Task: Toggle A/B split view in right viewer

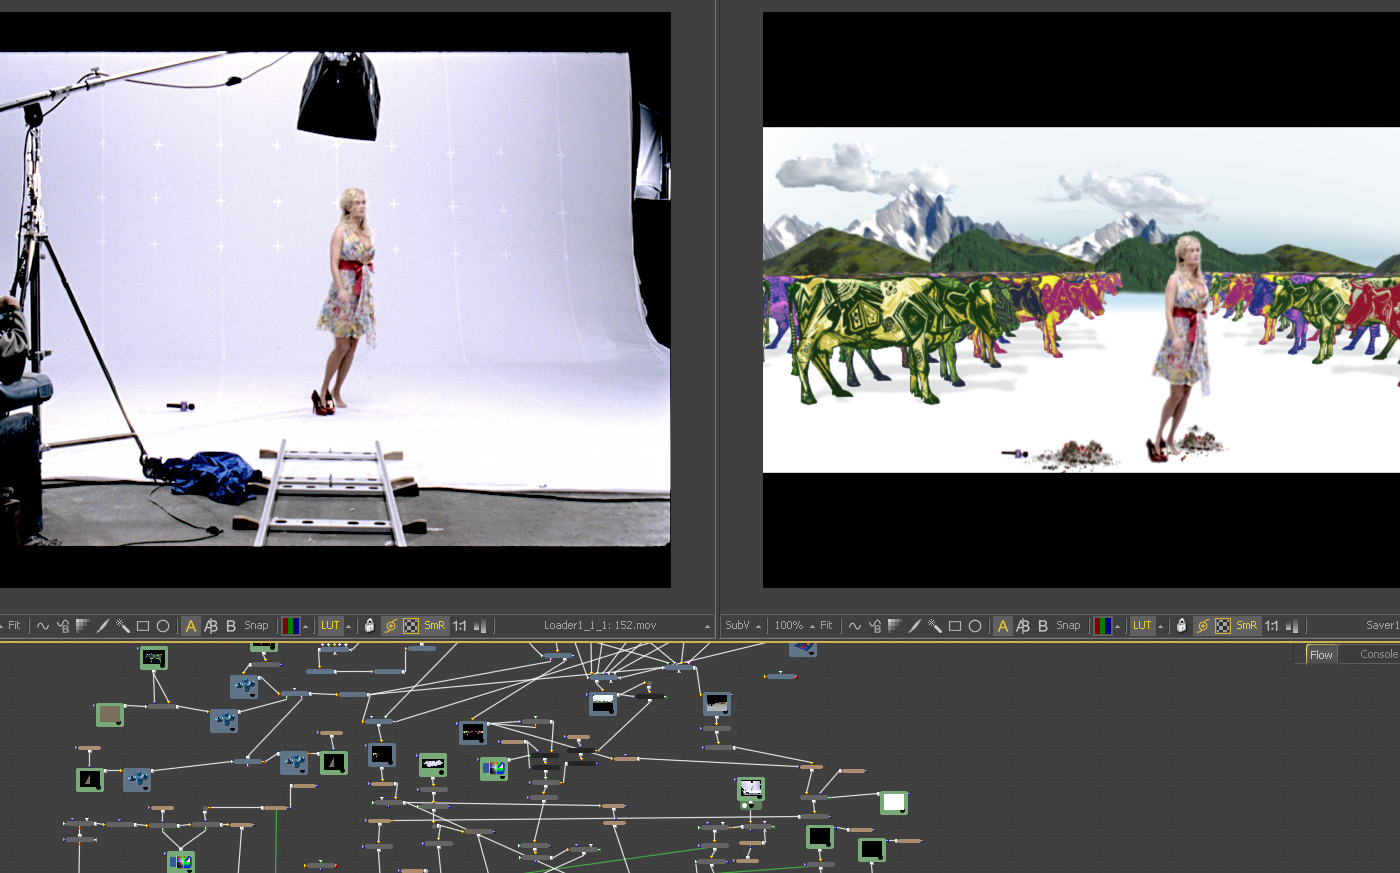Action: coord(1023,626)
